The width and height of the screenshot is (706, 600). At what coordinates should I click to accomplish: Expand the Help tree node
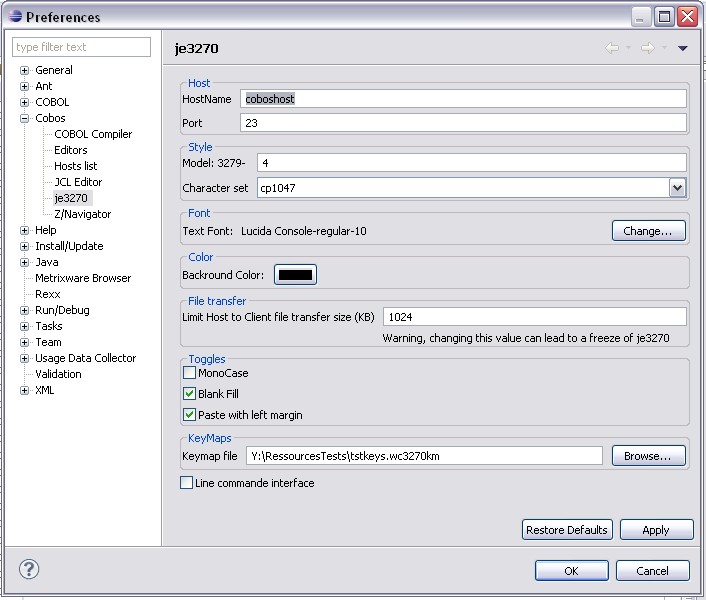(x=24, y=230)
